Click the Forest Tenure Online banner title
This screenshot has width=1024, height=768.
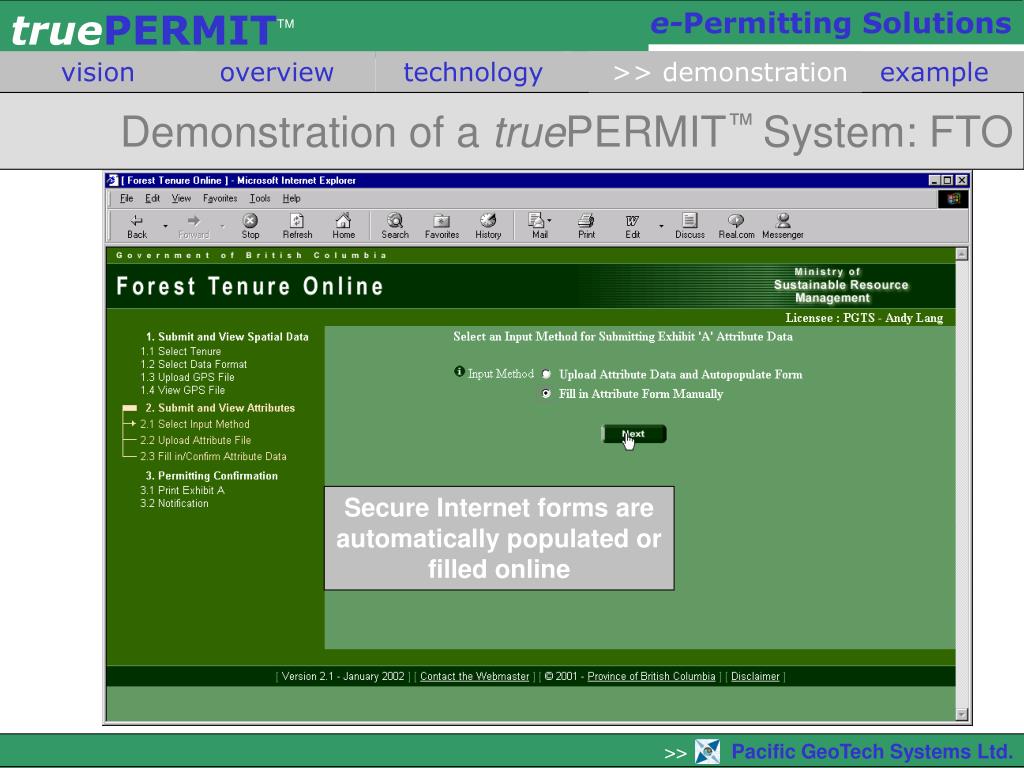pos(249,286)
